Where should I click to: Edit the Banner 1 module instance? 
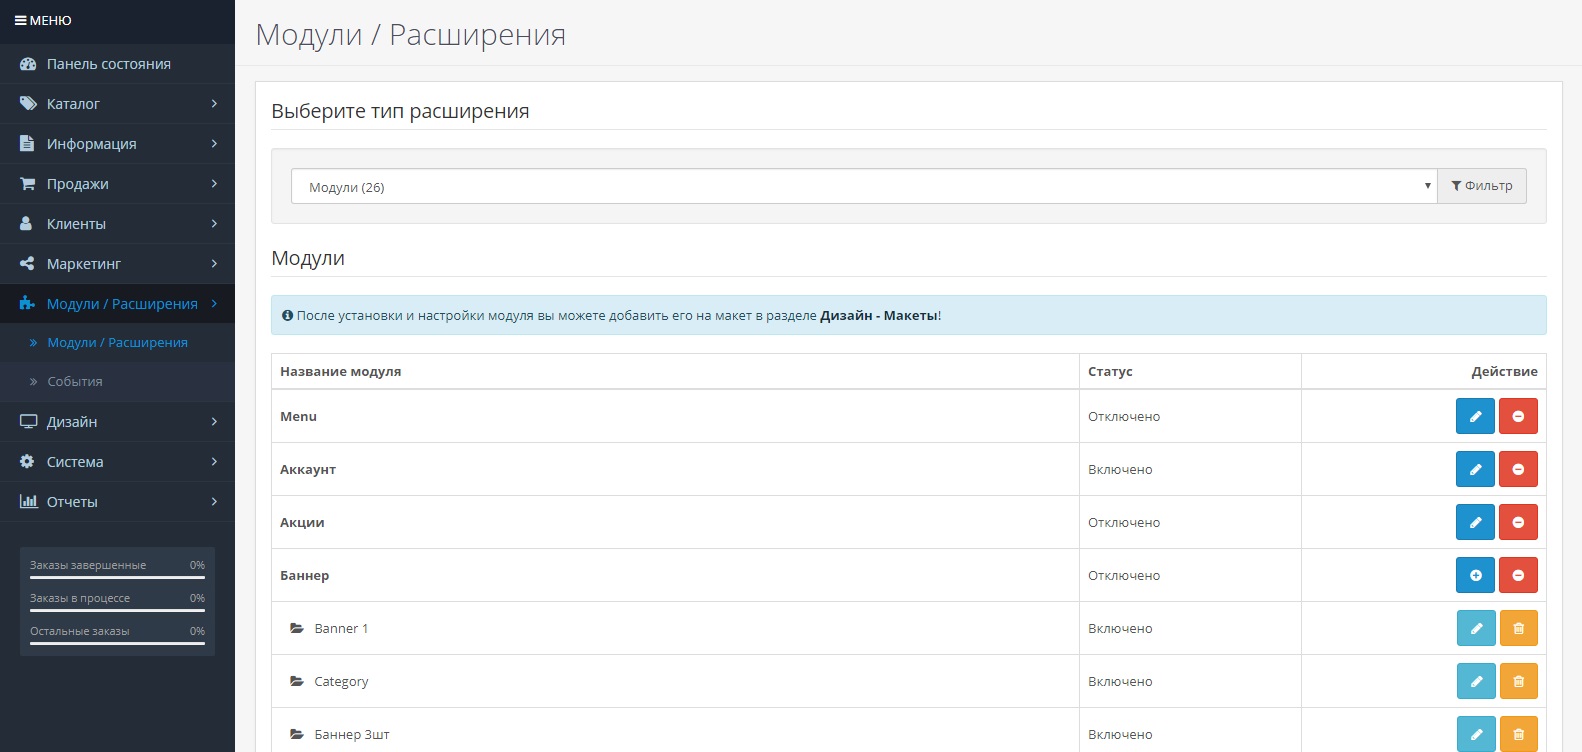pos(1475,628)
